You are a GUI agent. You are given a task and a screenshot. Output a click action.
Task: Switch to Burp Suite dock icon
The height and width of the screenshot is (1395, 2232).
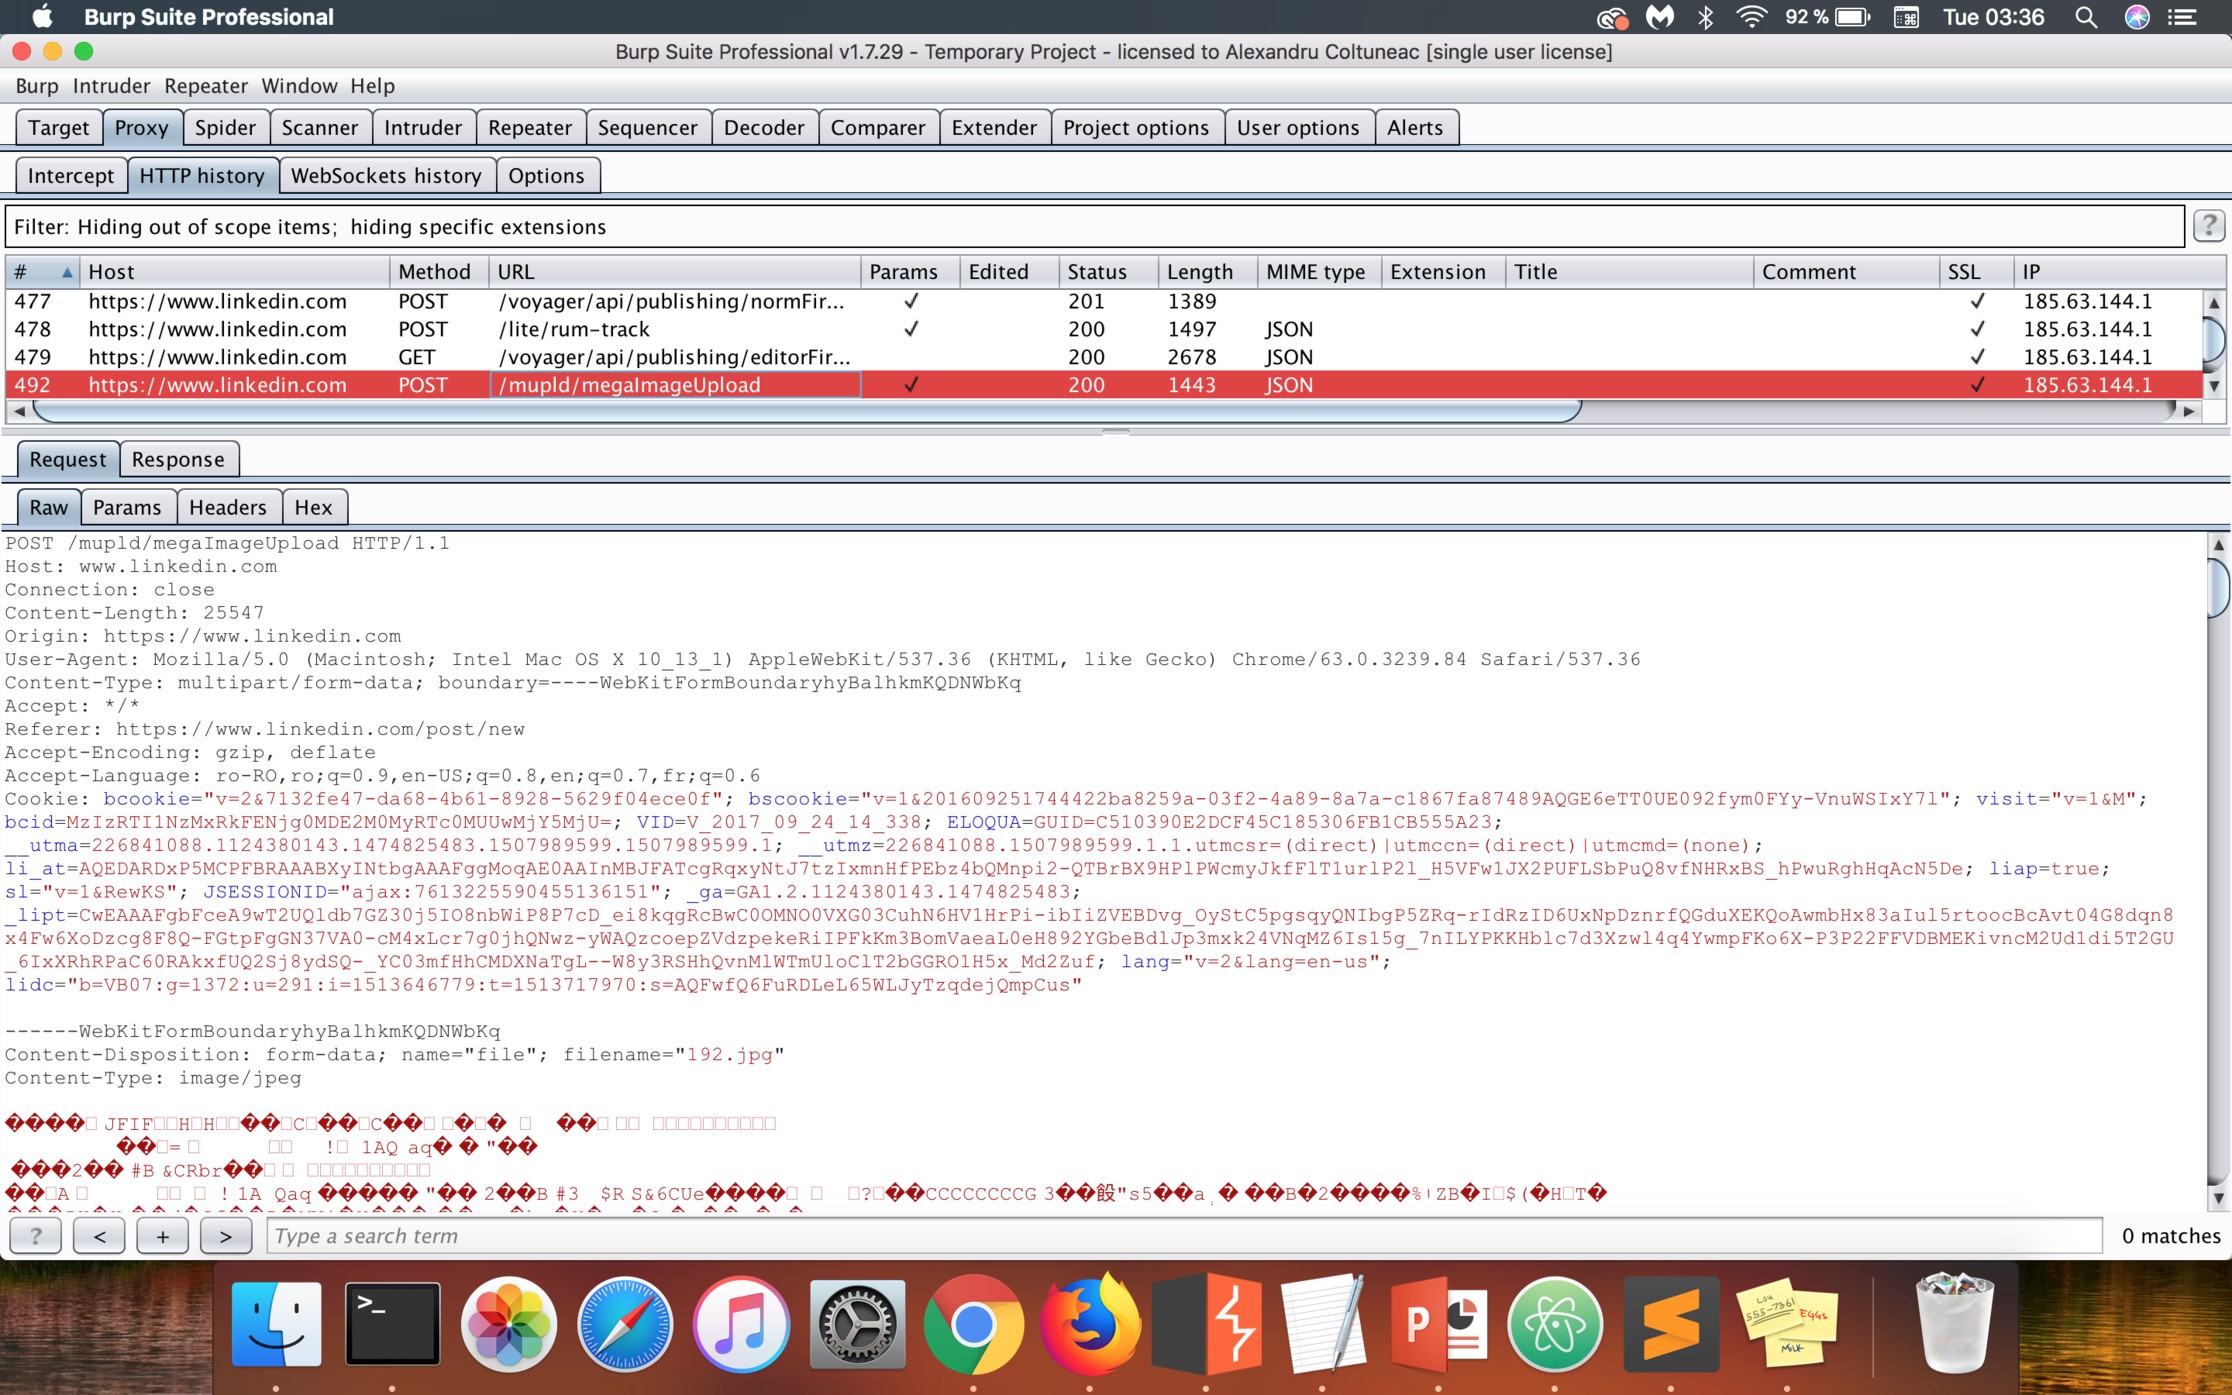tap(1206, 1325)
